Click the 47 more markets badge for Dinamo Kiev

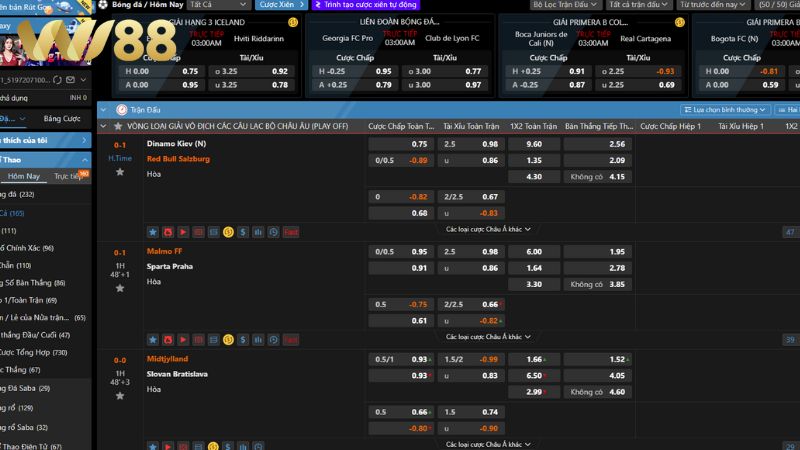pos(790,232)
